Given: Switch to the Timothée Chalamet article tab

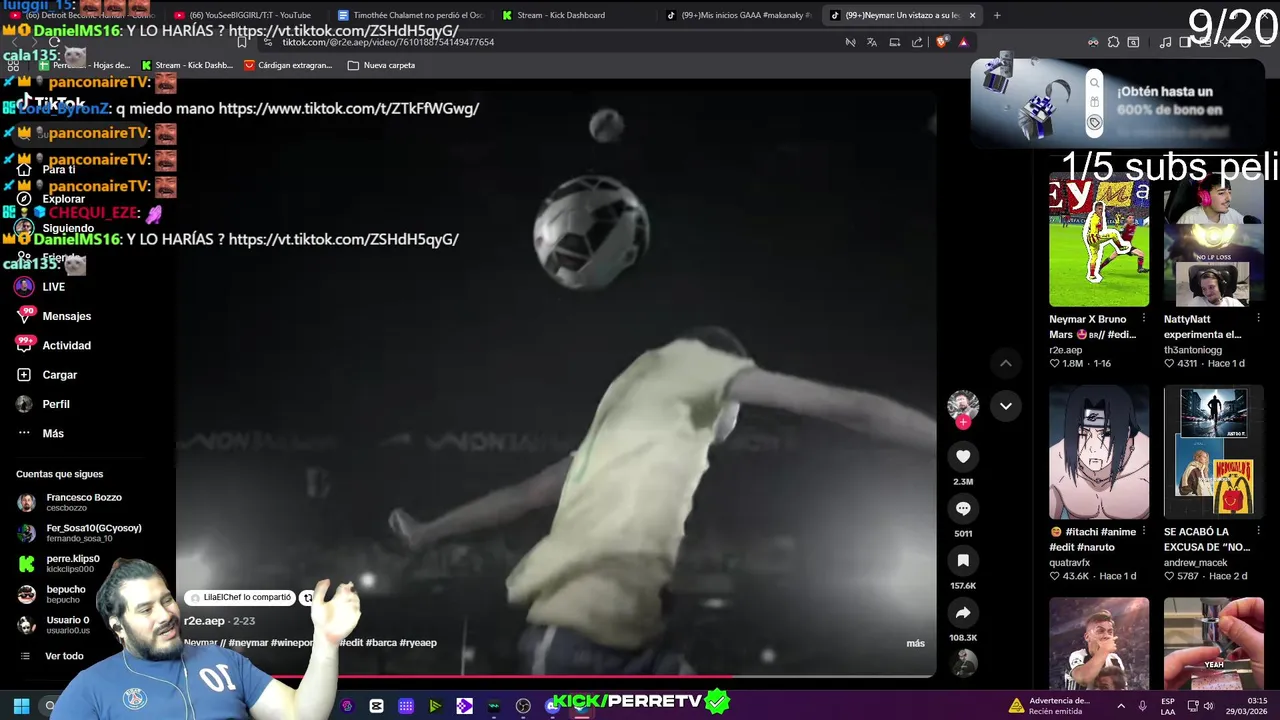Looking at the screenshot, I should (410, 15).
